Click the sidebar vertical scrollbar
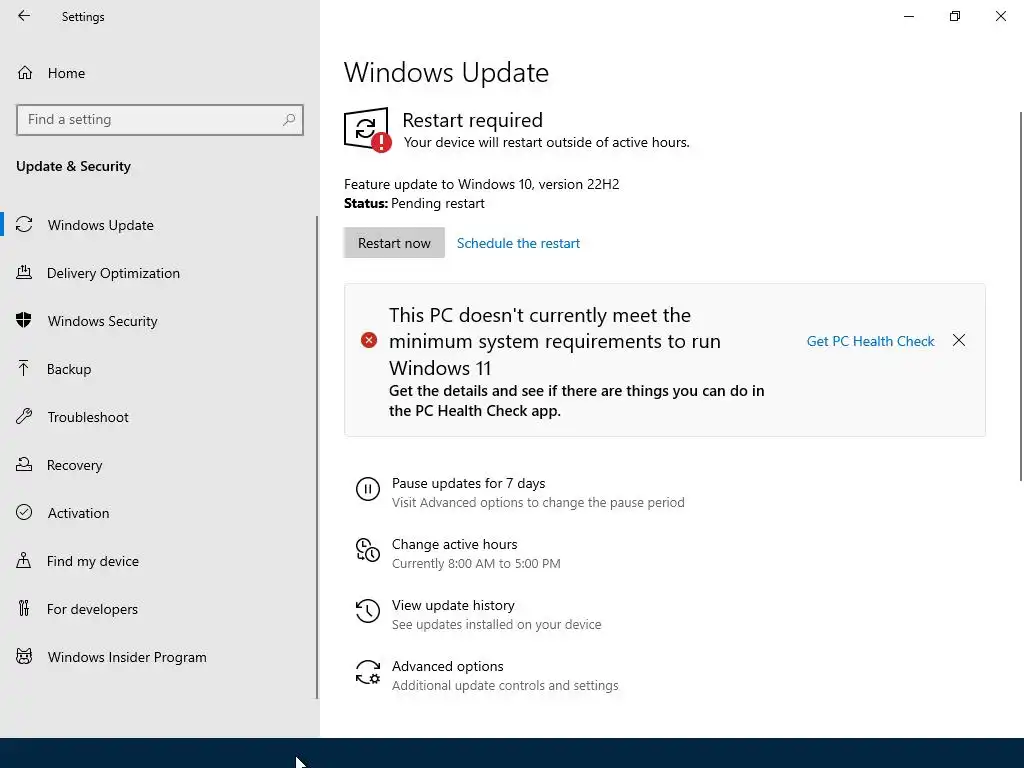Viewport: 1024px width, 768px height. coord(317,457)
